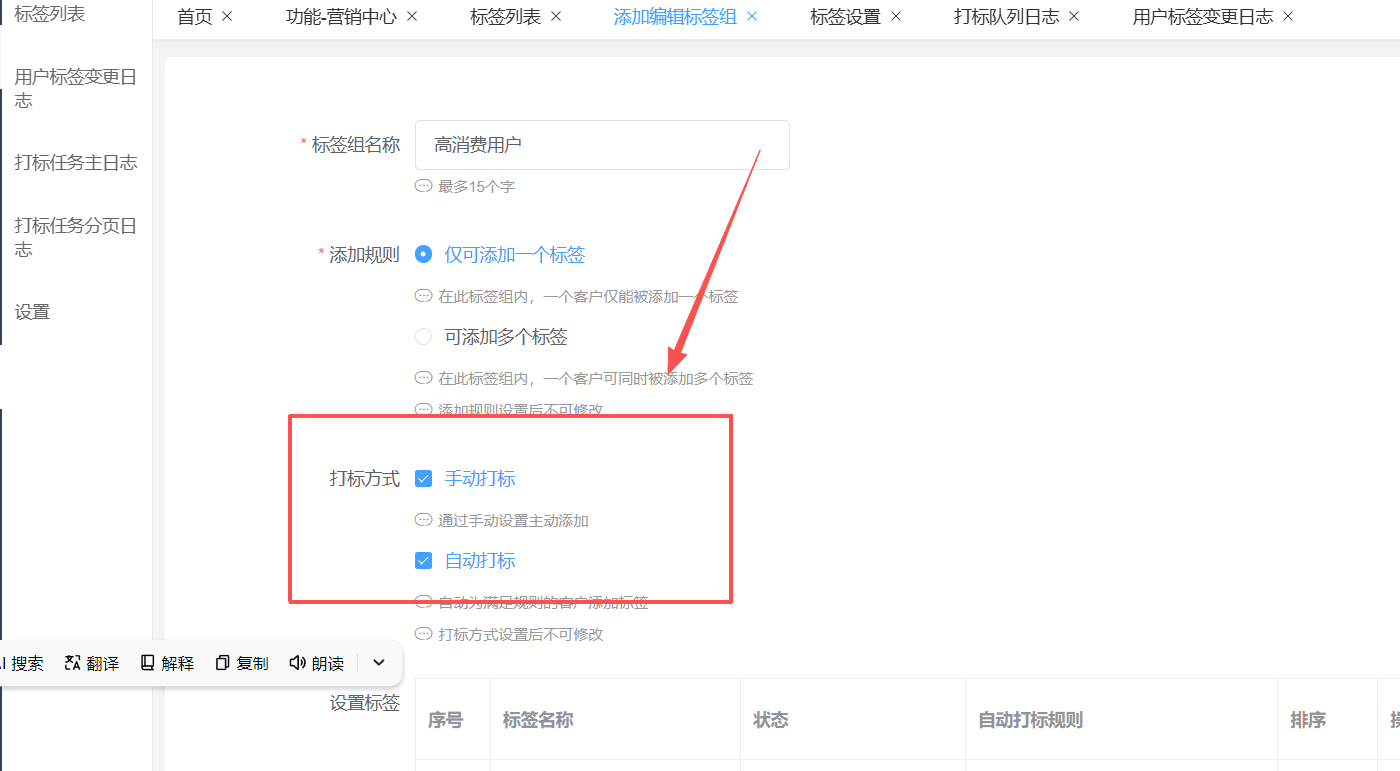The width and height of the screenshot is (1400, 771).
Task: Open 打标任务主日志 in the left sidebar
Action: click(76, 163)
